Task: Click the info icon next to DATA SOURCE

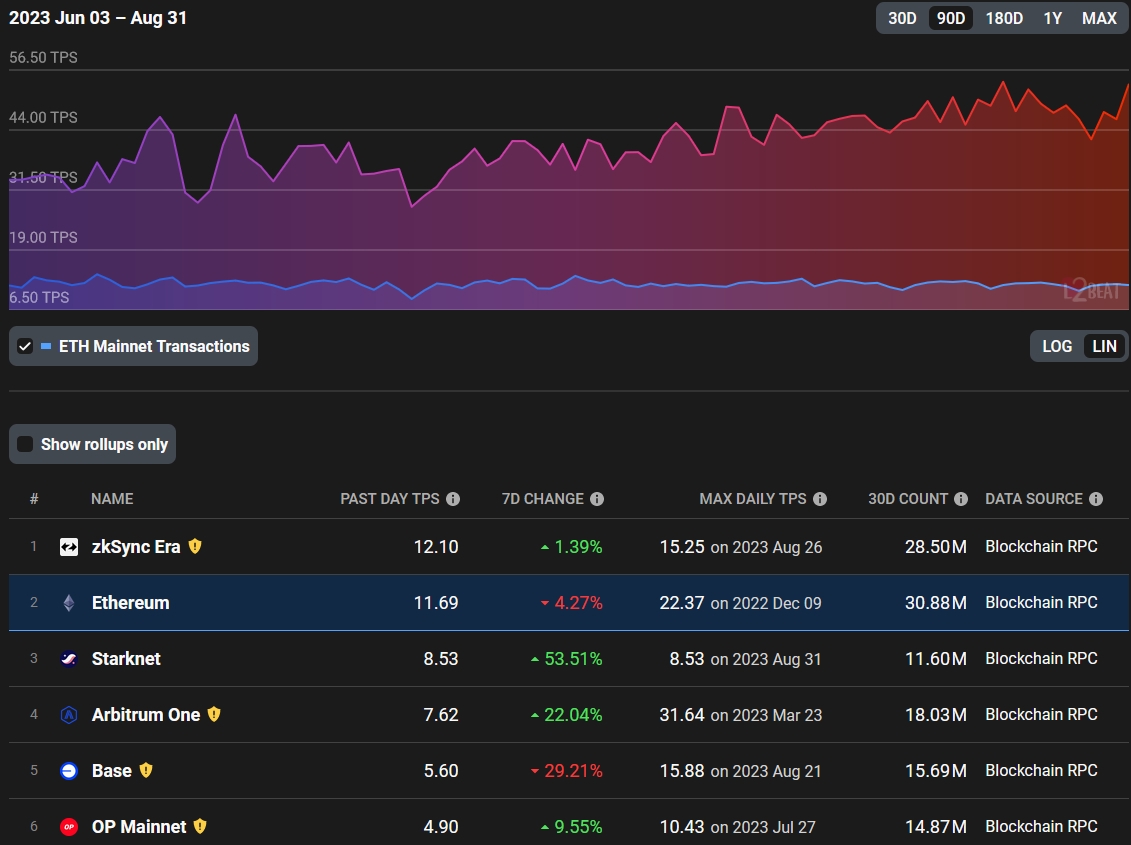Action: (x=1096, y=499)
